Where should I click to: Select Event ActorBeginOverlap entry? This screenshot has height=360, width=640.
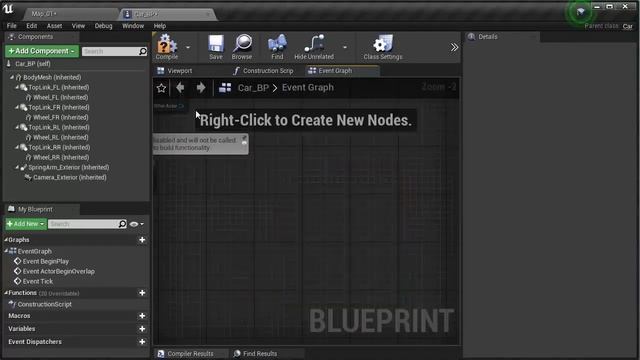pyautogui.click(x=58, y=271)
